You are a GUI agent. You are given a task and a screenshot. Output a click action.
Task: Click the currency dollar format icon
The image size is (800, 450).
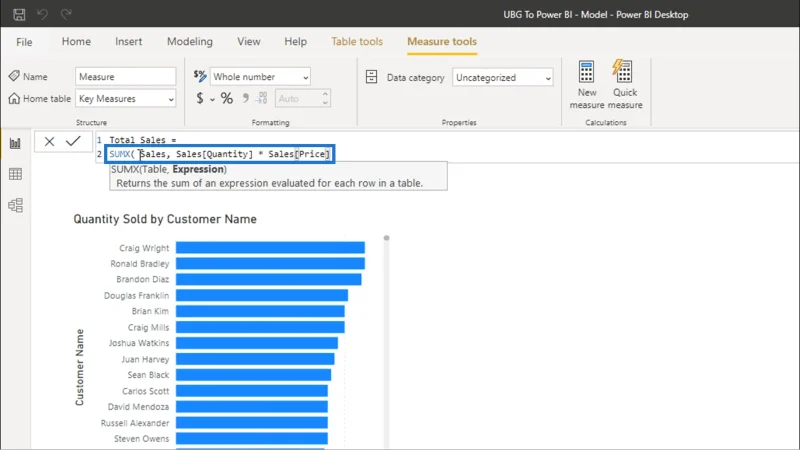coord(199,98)
